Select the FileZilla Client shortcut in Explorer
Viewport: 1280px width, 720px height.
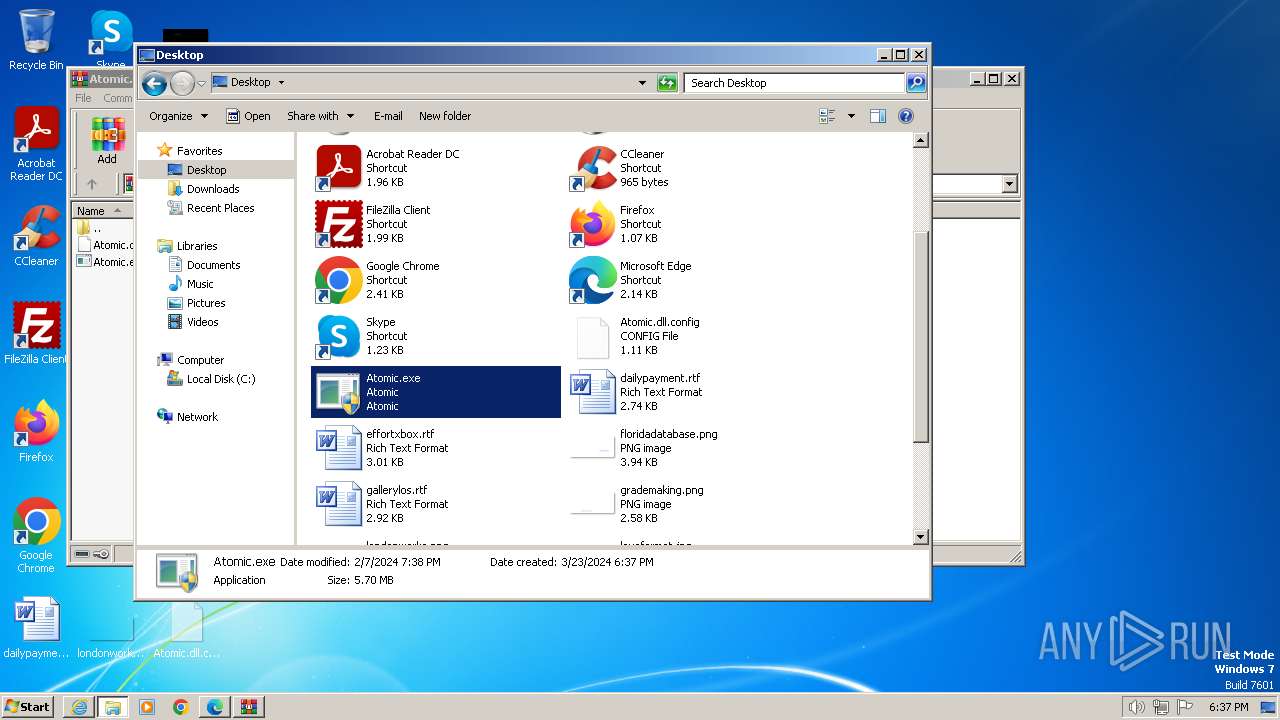coord(435,224)
